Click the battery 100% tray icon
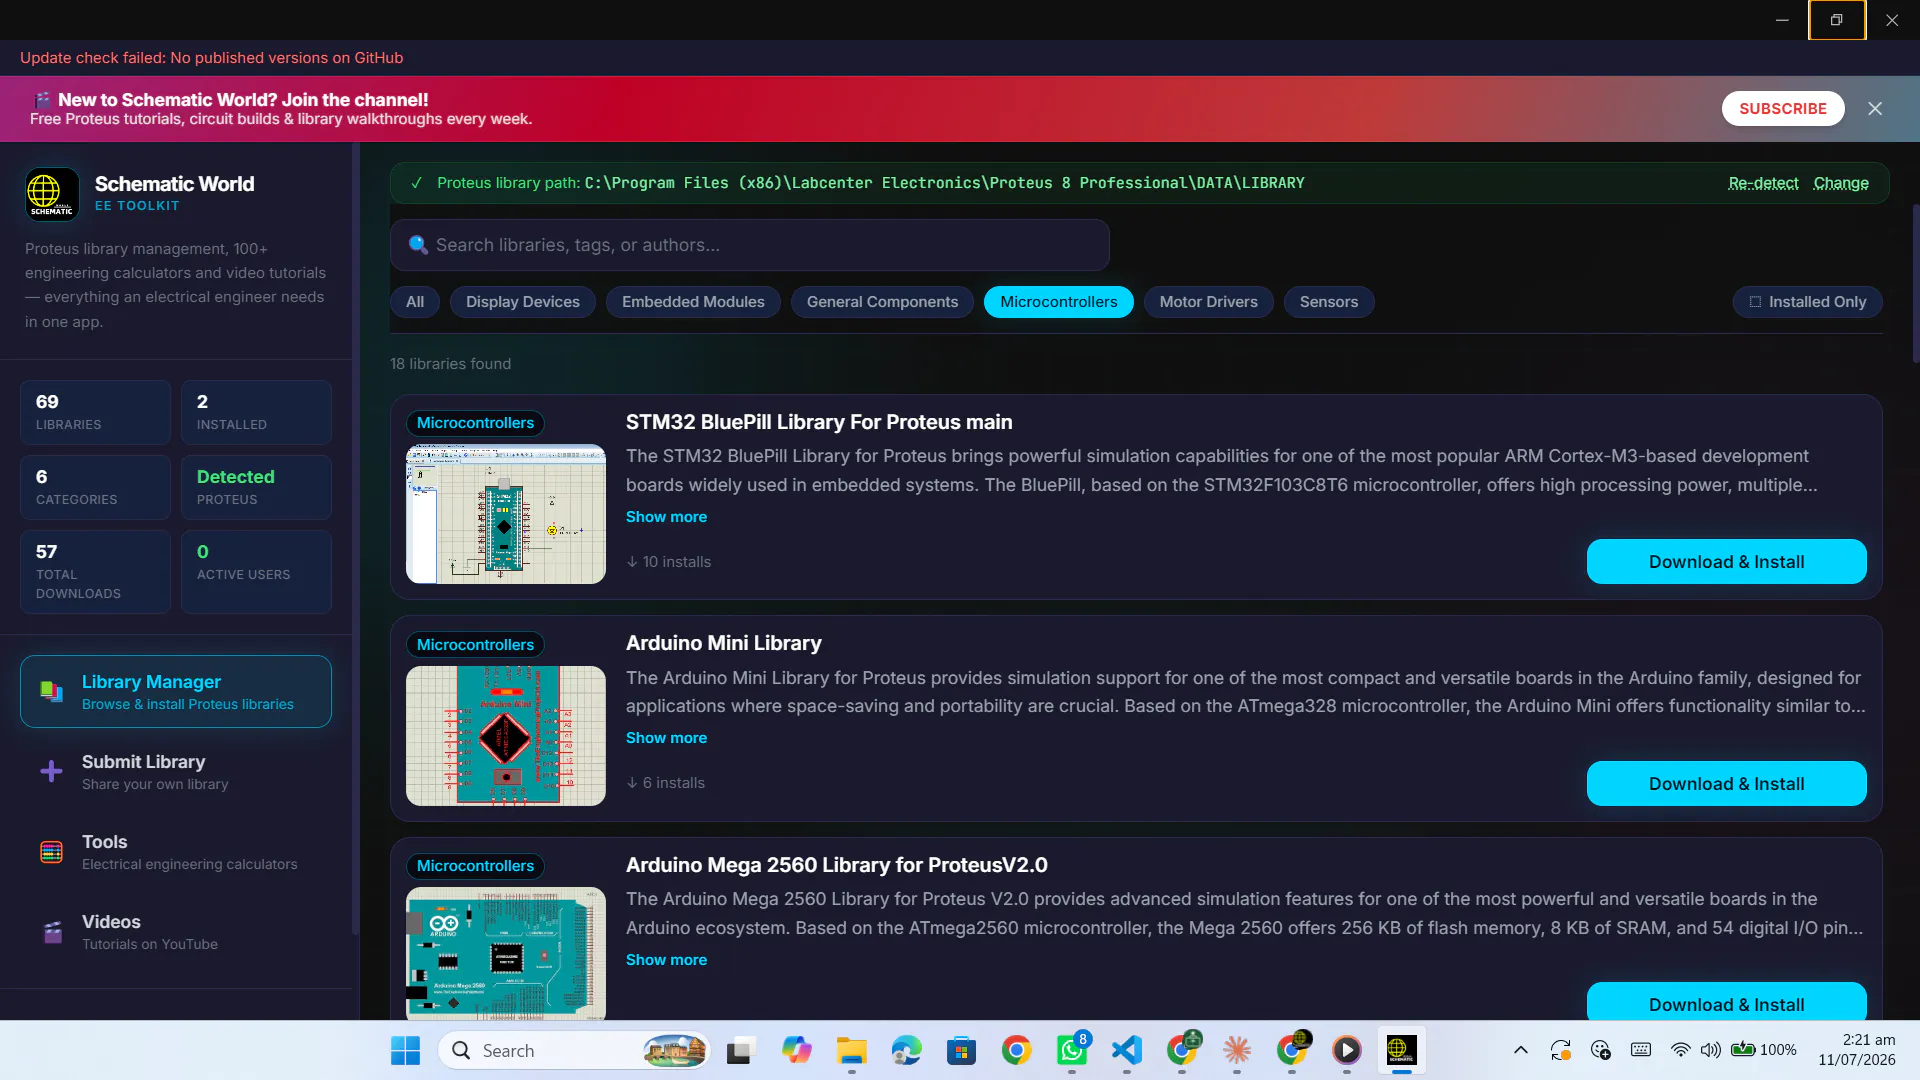1920x1080 pixels. [1764, 1050]
